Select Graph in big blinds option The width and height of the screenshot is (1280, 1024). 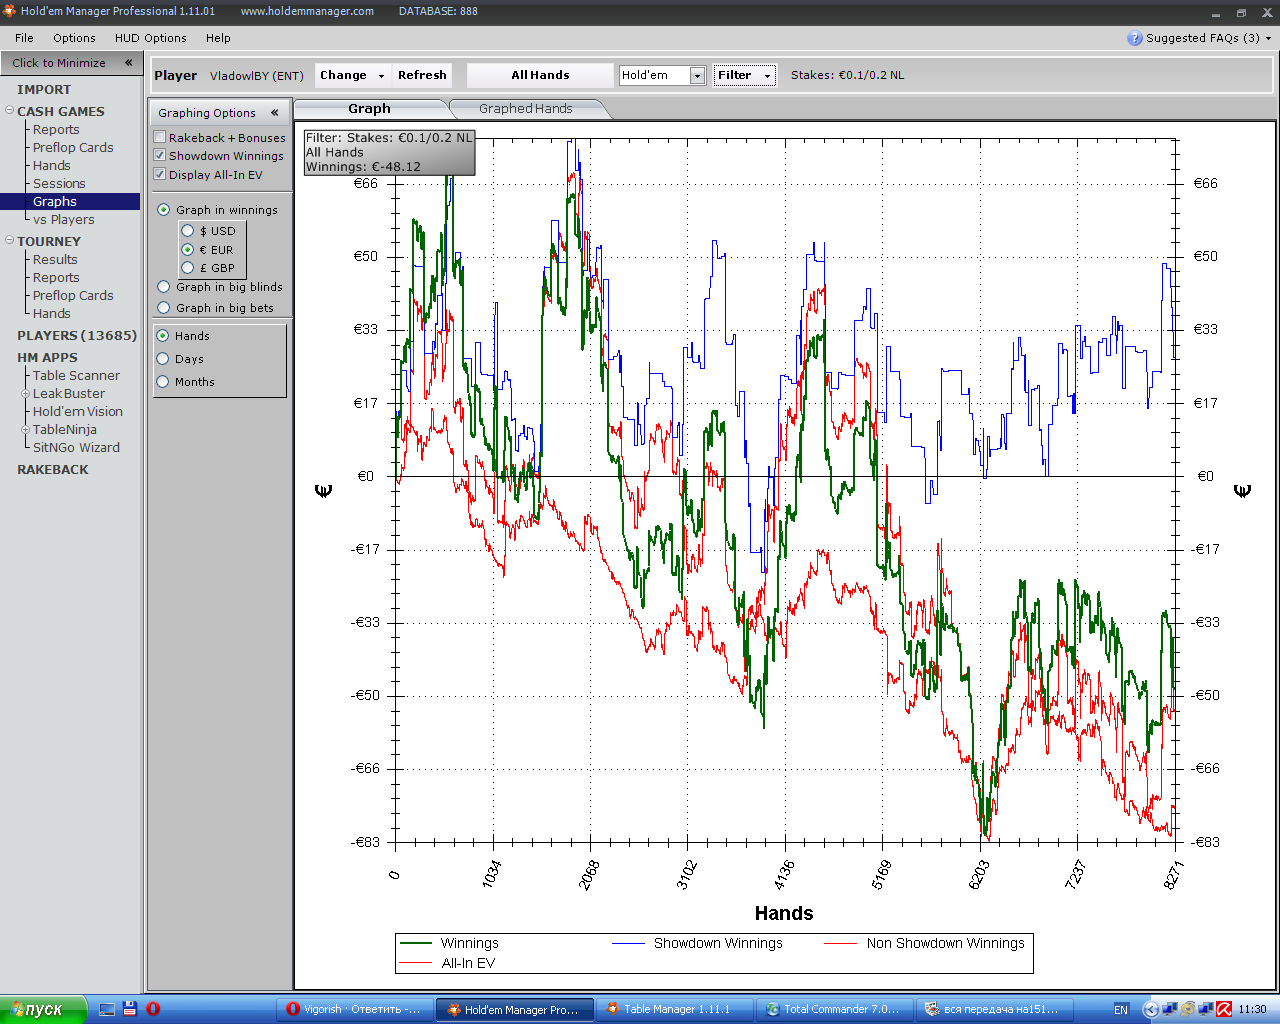tap(164, 287)
